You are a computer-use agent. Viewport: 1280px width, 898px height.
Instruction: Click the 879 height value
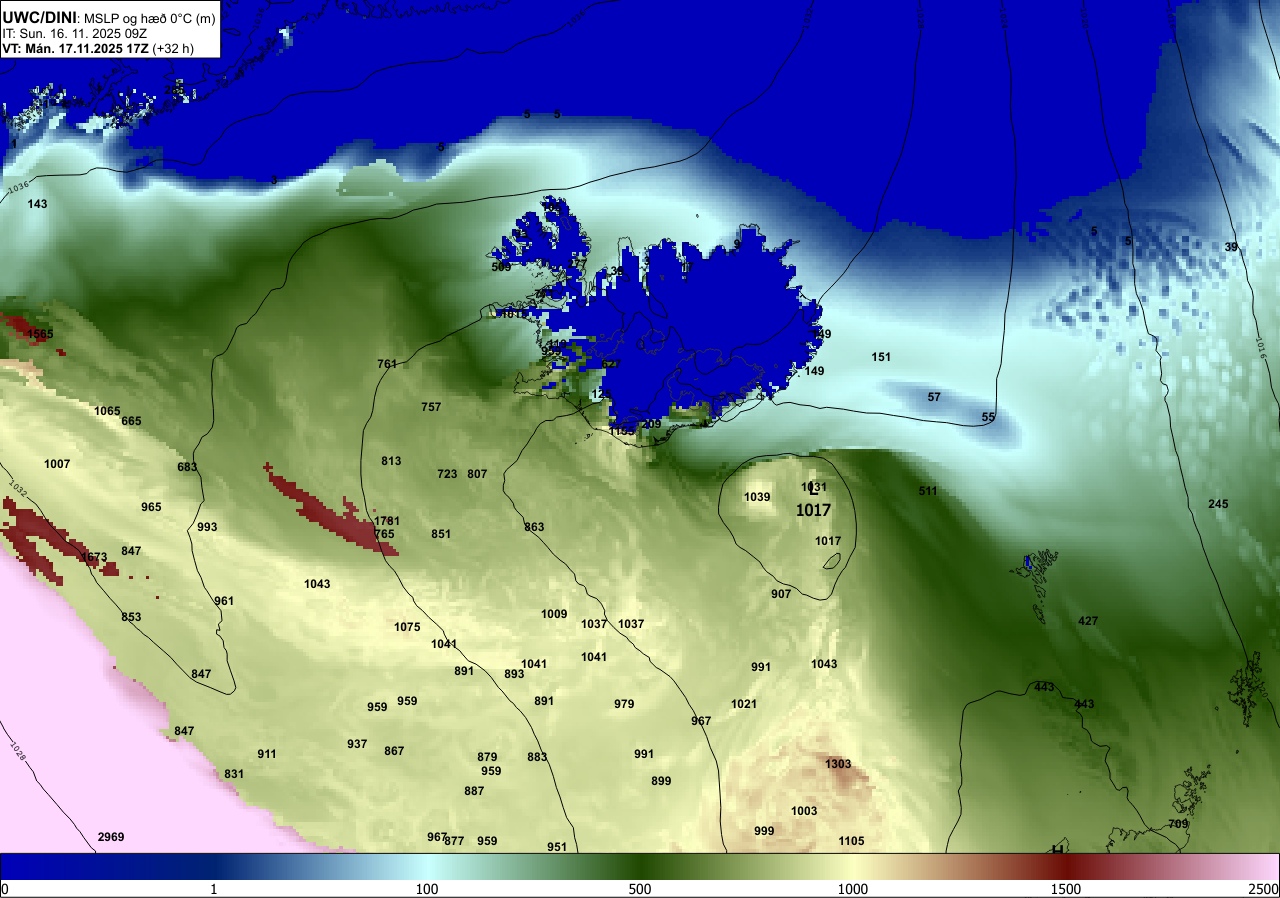[x=487, y=757]
